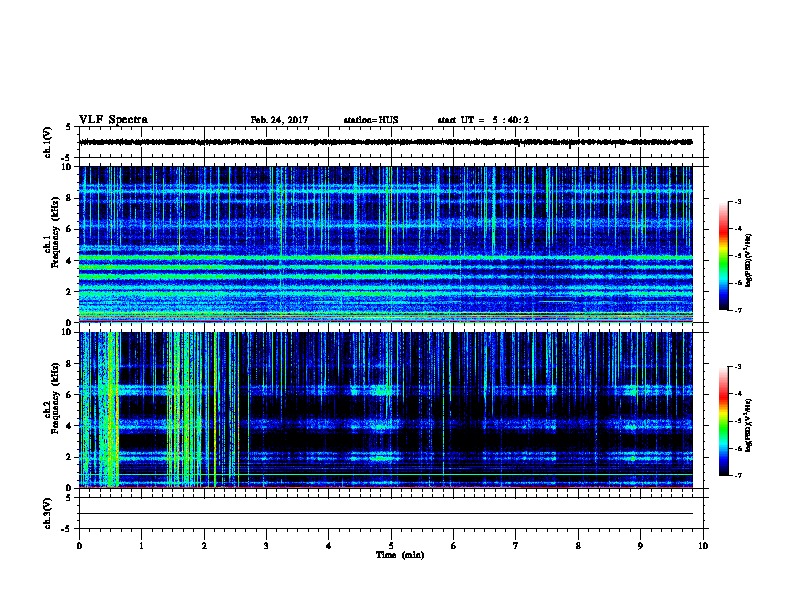Click the "start UT = 5 :40: 2" text
This screenshot has height=612, width=792.
483,120
